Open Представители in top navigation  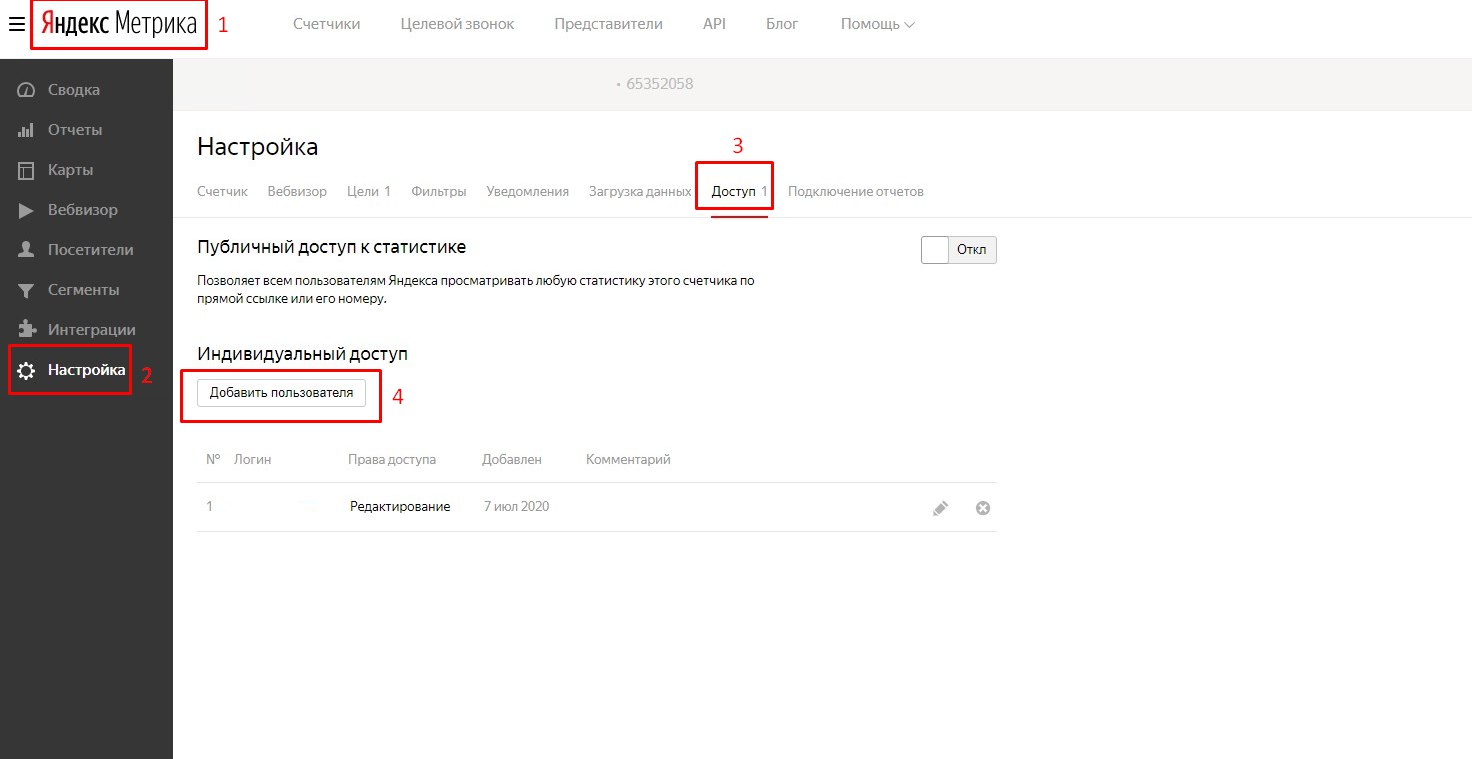click(x=609, y=24)
